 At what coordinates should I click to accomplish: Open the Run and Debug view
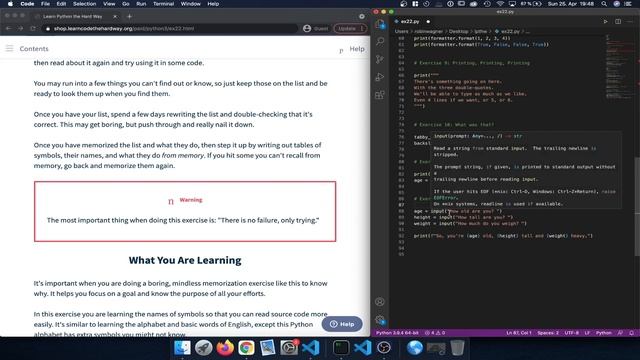380,77
